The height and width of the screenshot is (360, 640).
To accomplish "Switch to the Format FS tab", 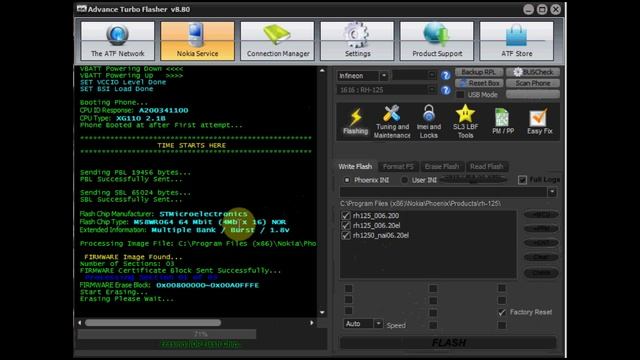I will pyautogui.click(x=398, y=167).
